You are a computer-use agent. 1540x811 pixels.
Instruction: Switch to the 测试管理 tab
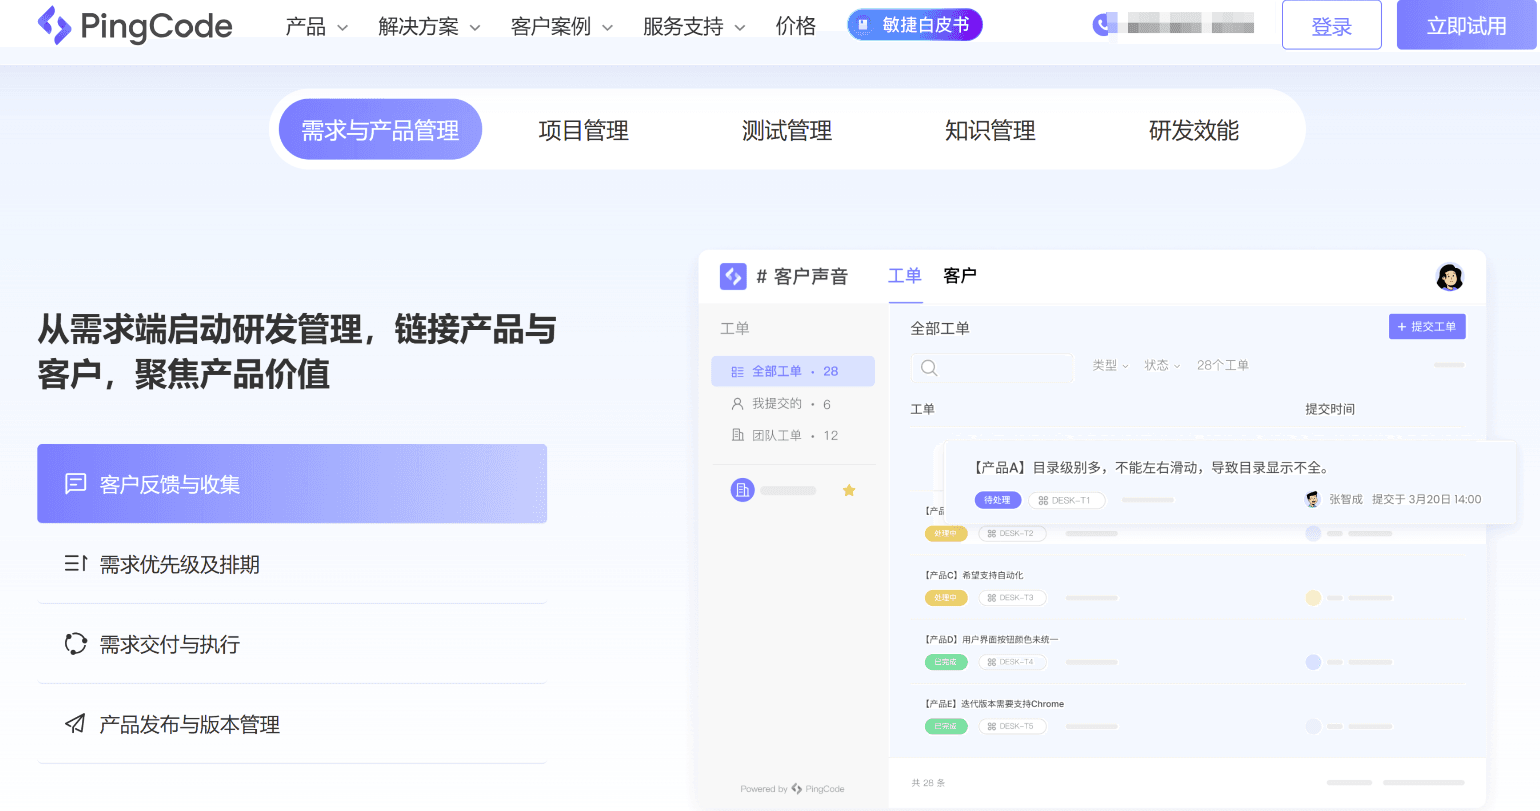787,130
